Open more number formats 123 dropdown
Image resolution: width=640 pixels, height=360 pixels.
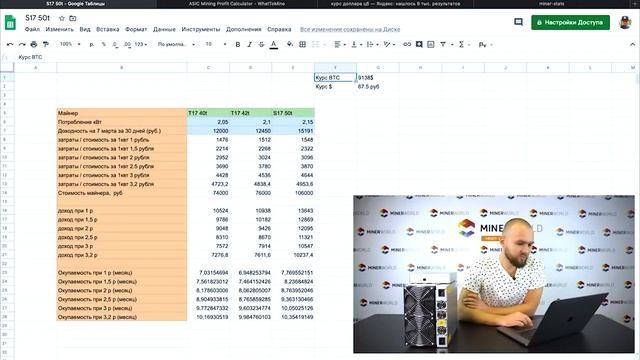pyautogui.click(x=140, y=44)
